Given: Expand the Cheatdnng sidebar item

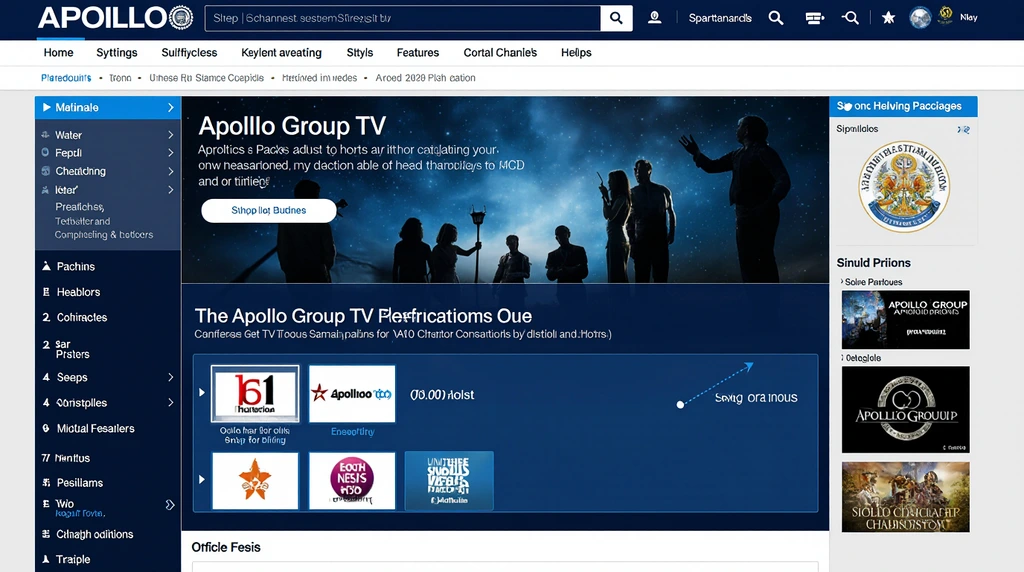Looking at the screenshot, I should (170, 171).
